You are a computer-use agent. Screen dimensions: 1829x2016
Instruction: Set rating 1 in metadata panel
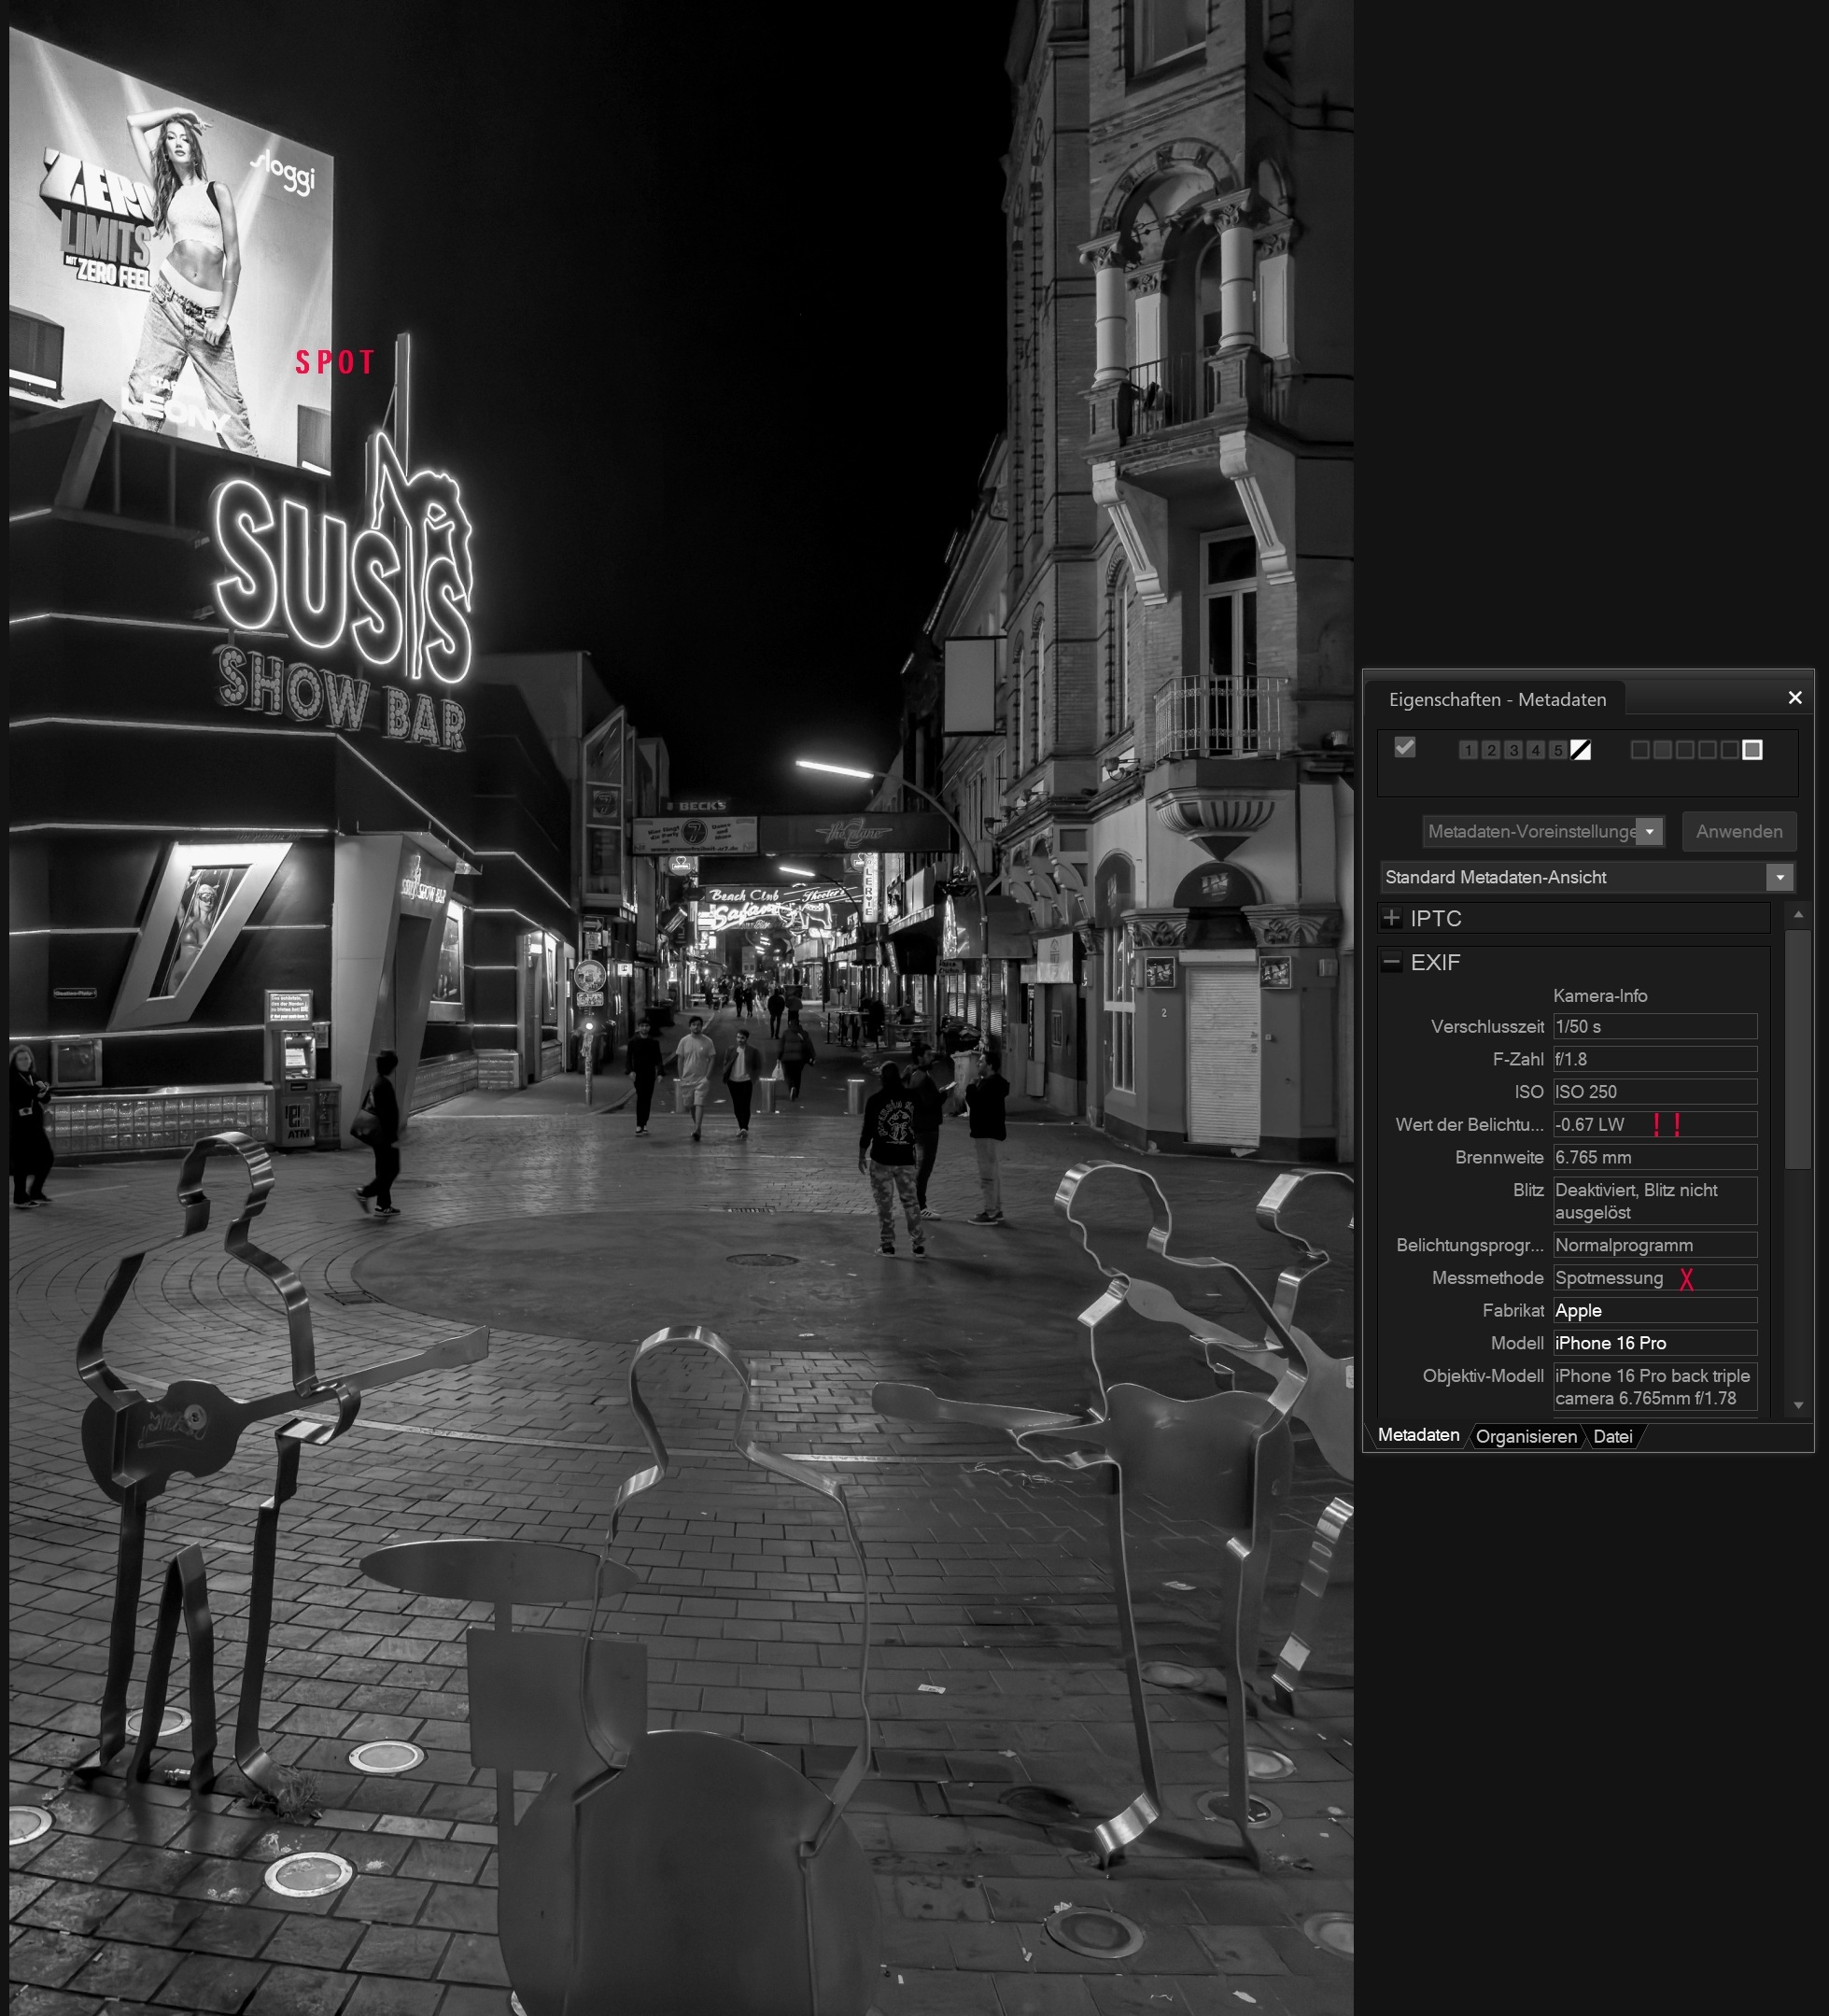[x=1468, y=750]
